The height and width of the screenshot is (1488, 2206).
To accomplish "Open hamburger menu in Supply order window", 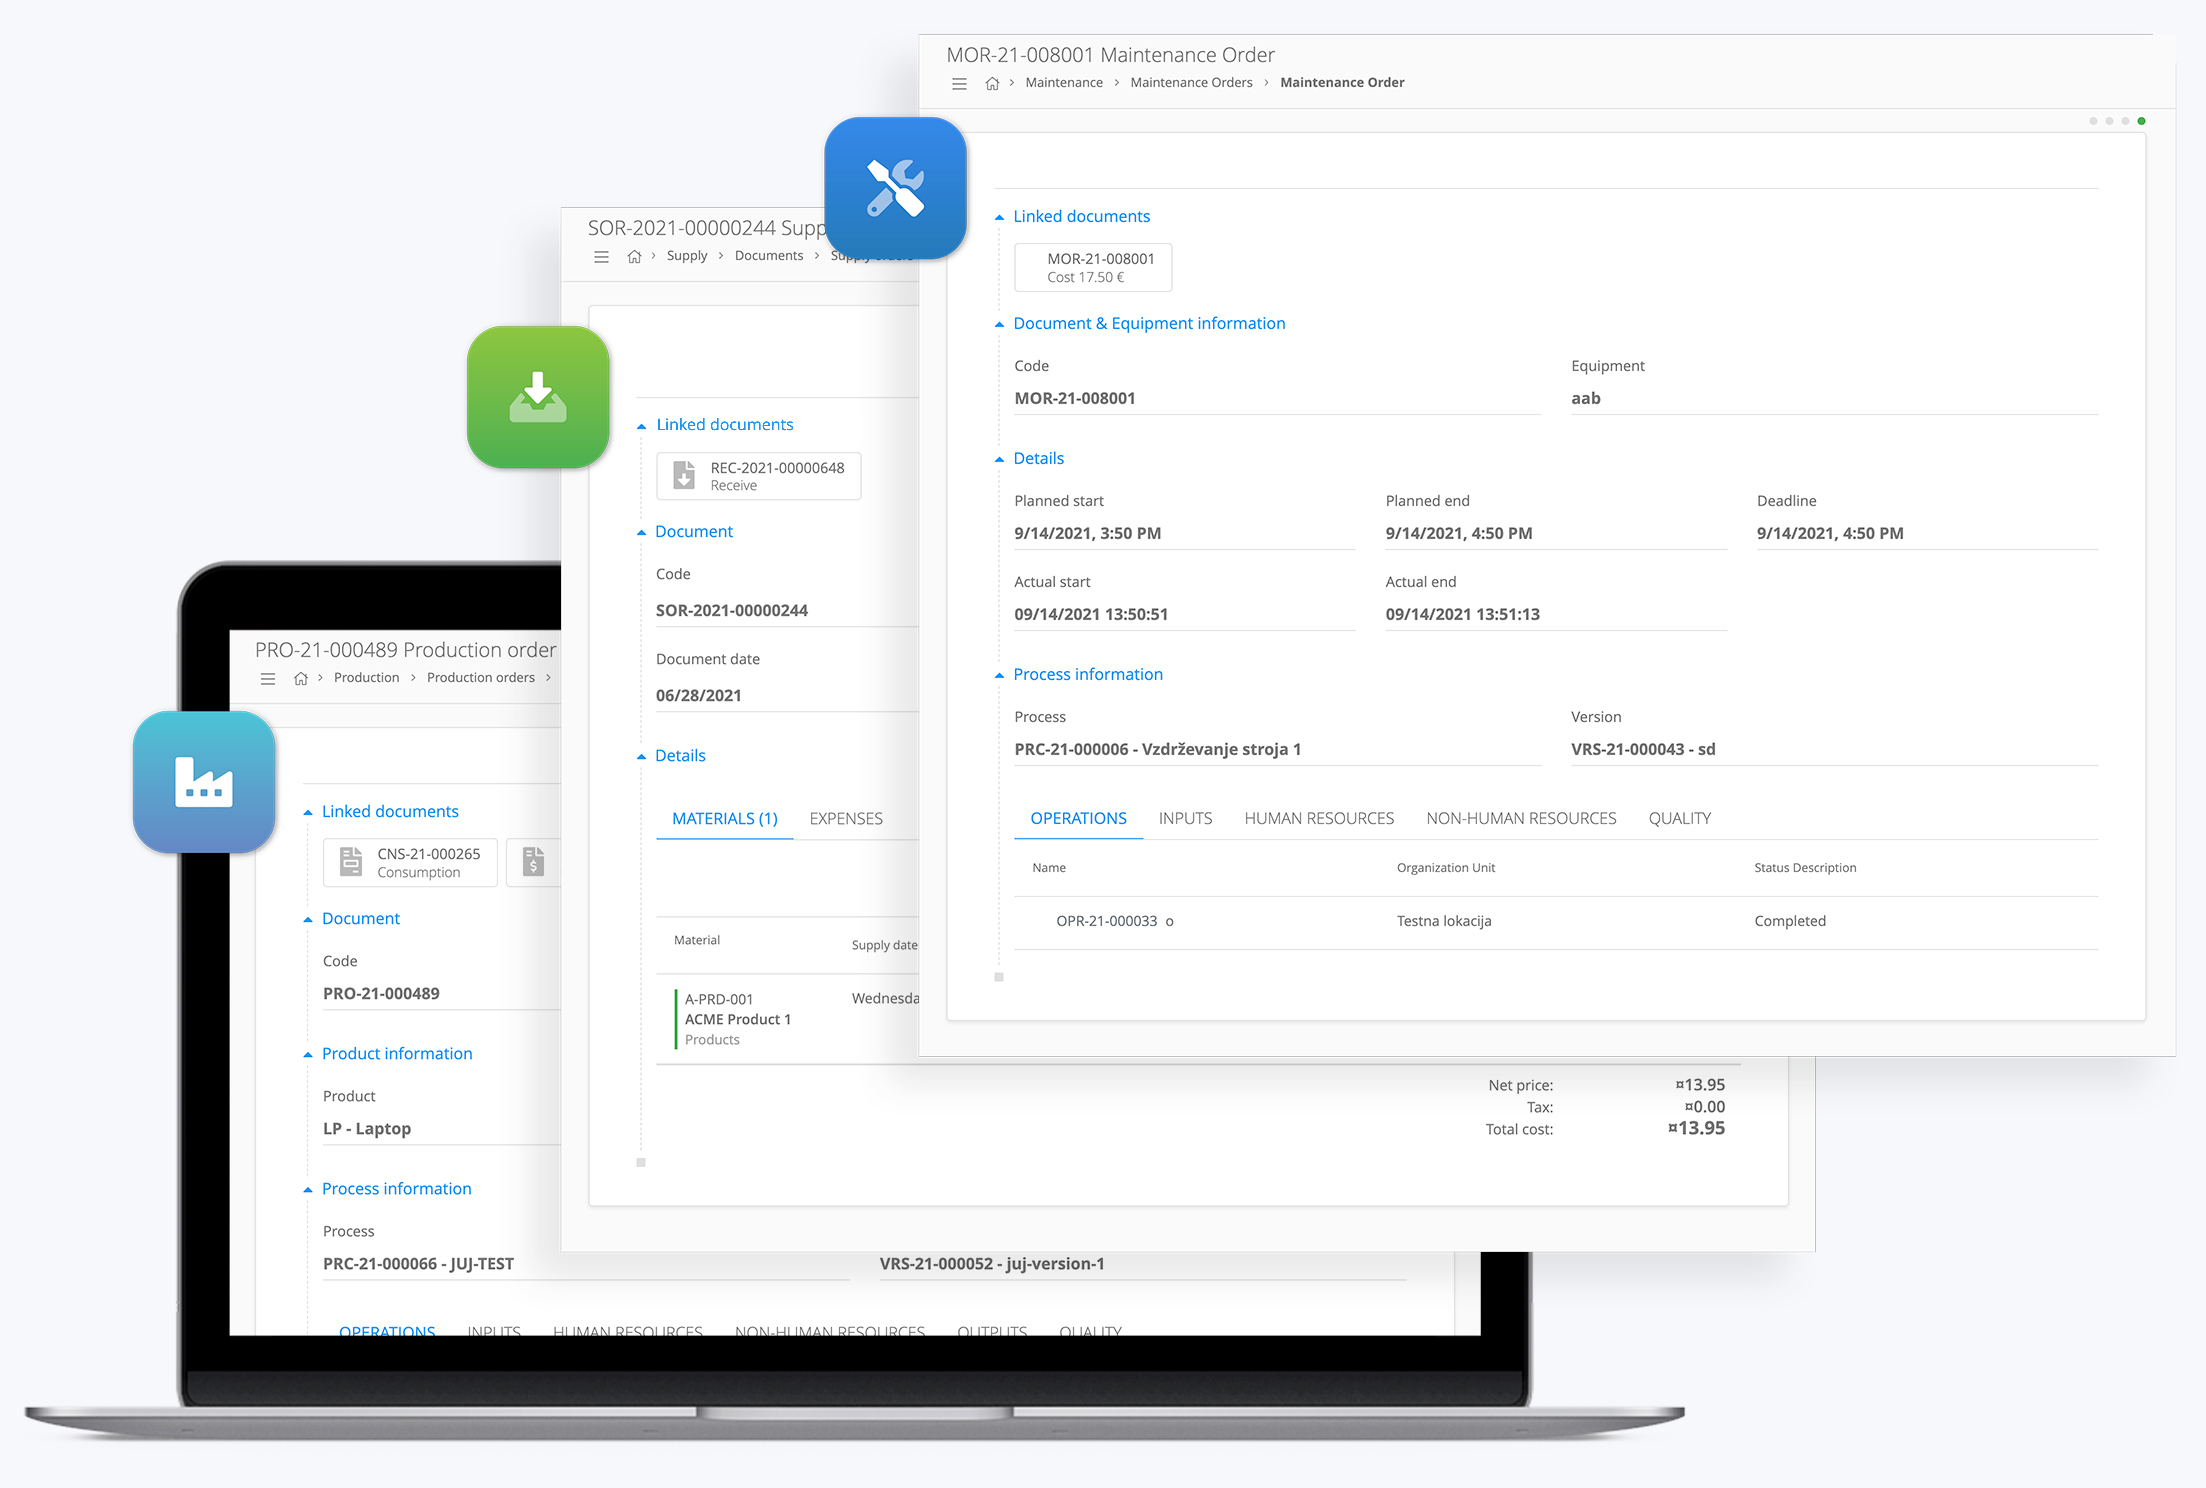I will pos(601,257).
